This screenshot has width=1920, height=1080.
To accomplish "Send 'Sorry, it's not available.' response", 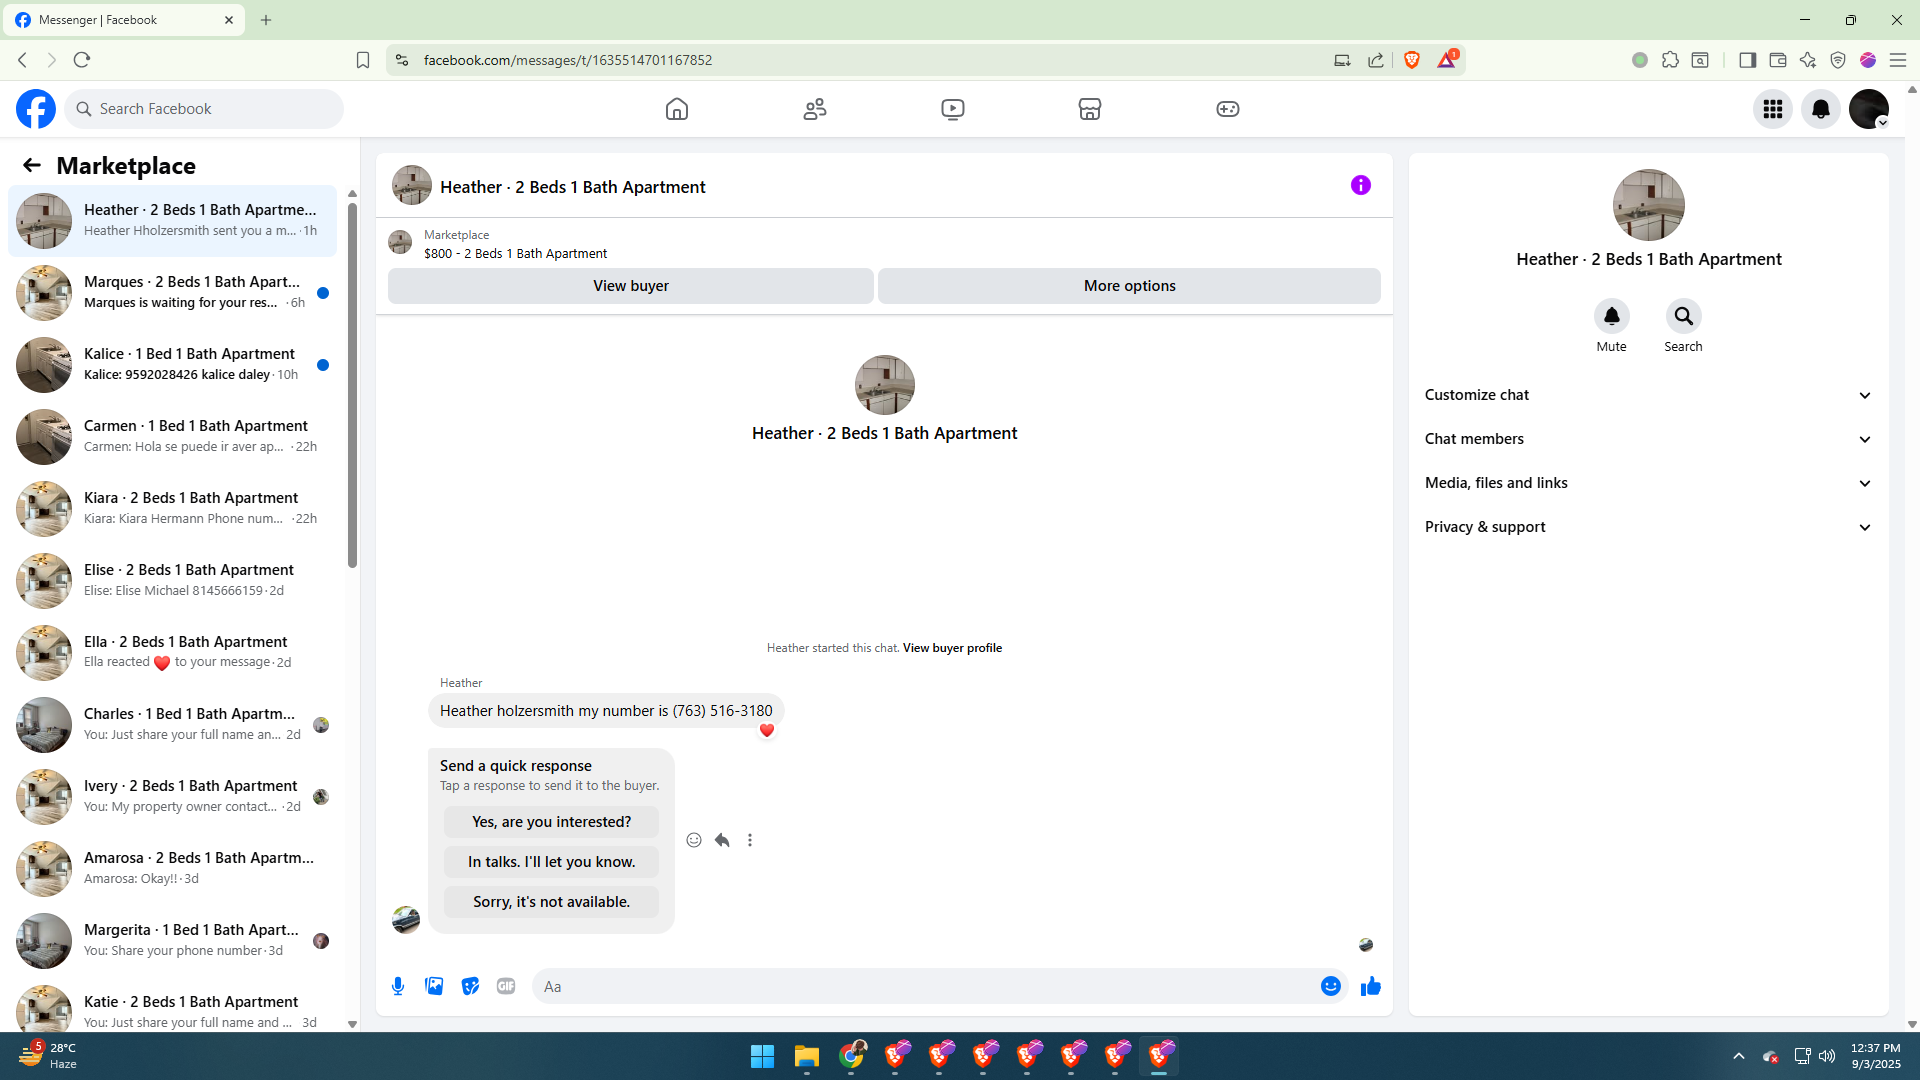I will point(552,902).
